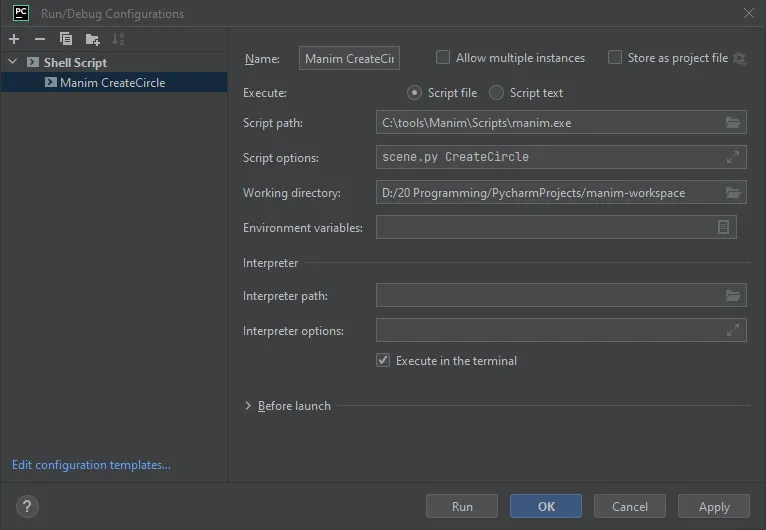Select the Script text radio button

pyautogui.click(x=496, y=93)
